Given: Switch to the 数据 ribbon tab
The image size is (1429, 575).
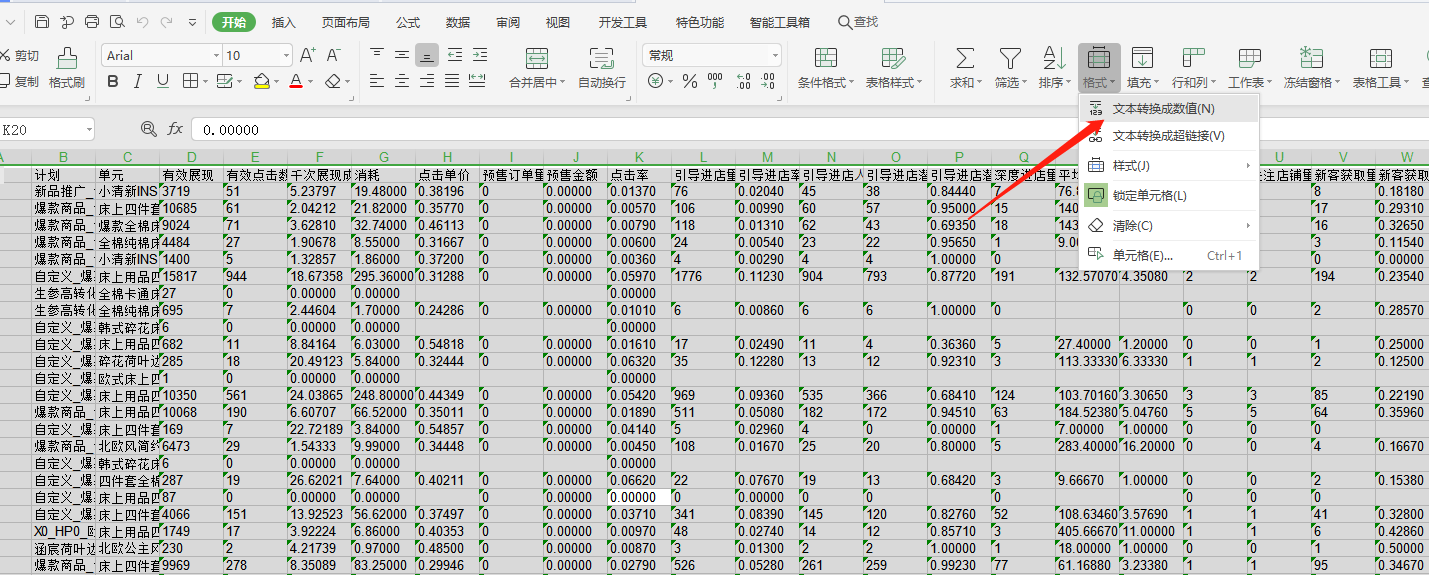Looking at the screenshot, I should (x=458, y=22).
